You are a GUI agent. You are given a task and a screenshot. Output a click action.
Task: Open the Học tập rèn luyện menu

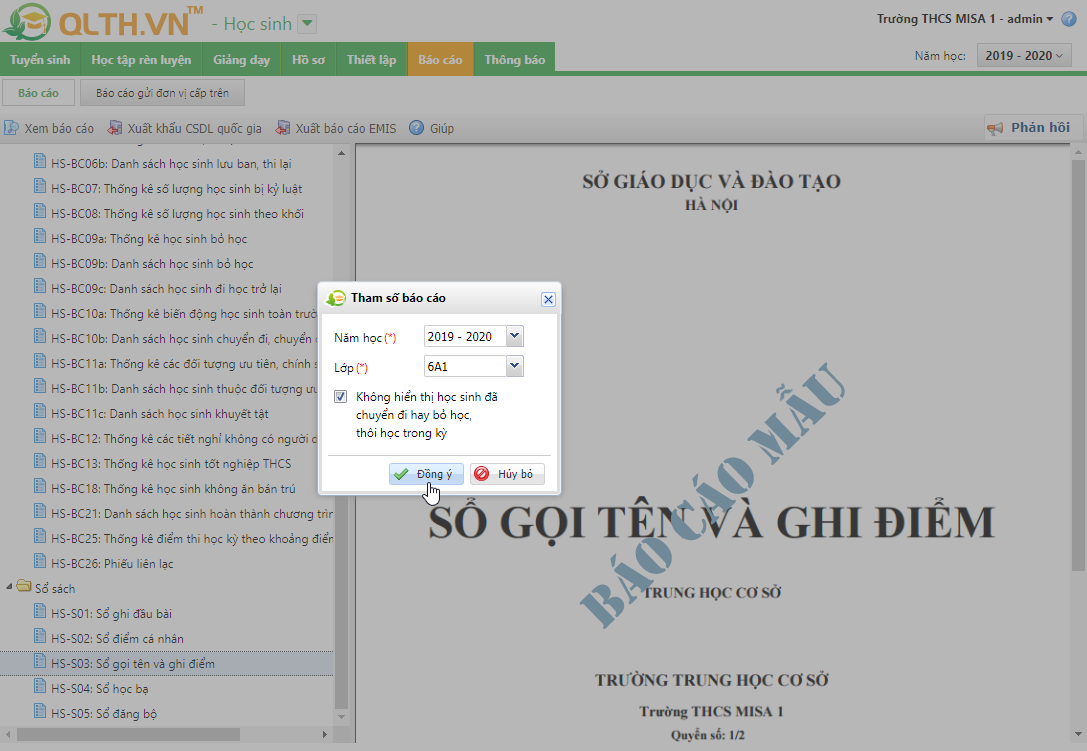141,60
